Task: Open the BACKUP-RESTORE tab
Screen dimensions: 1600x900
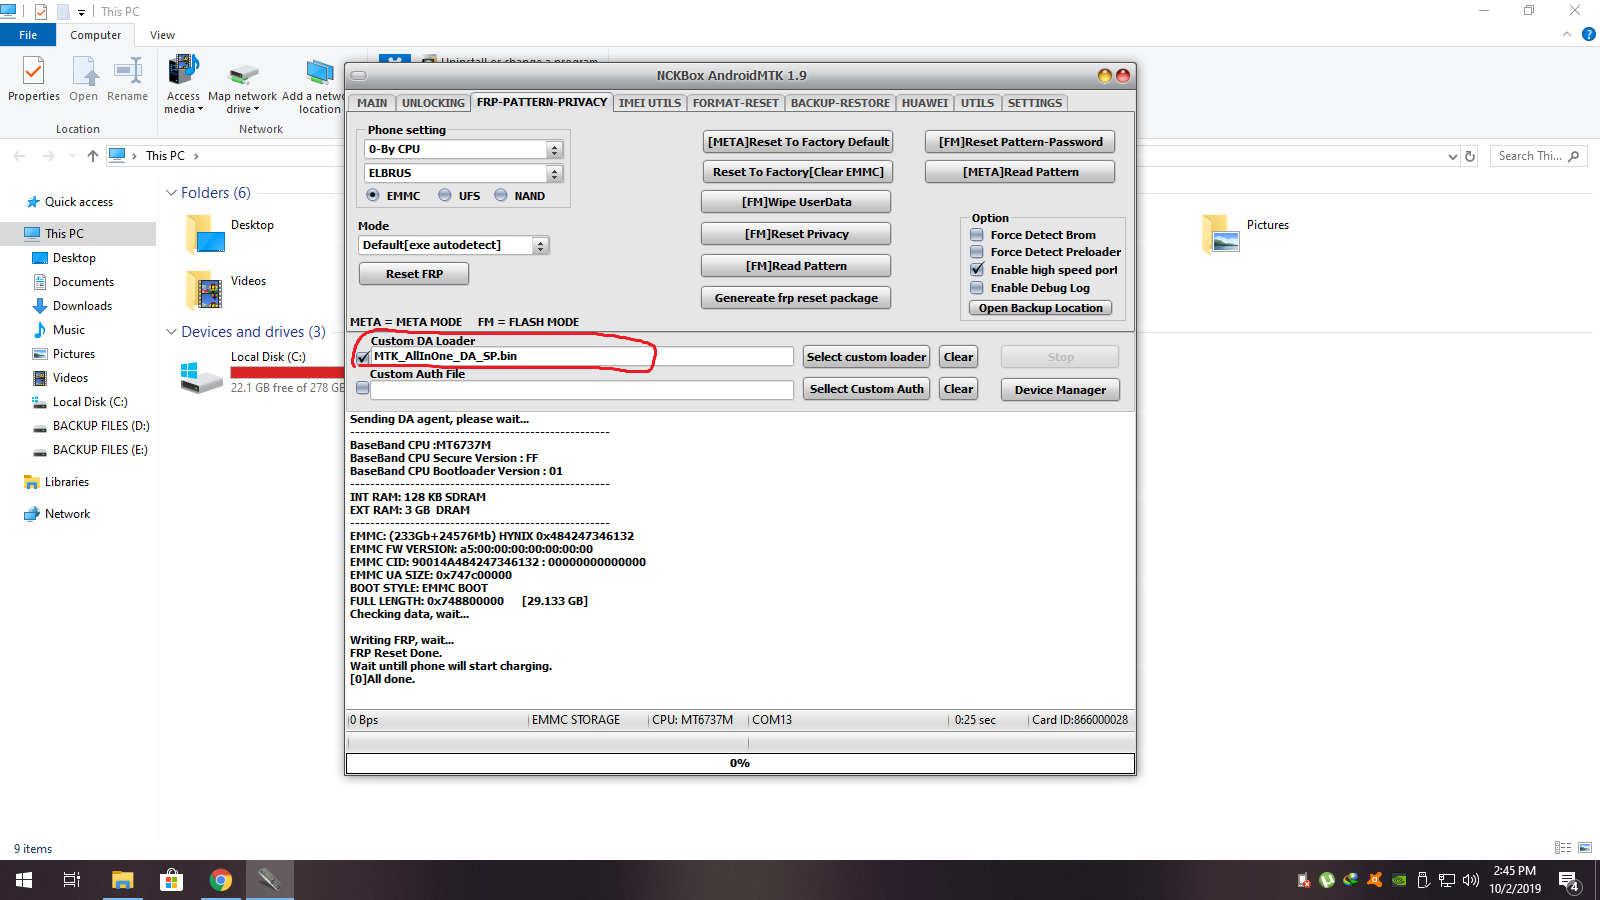Action: tap(840, 103)
